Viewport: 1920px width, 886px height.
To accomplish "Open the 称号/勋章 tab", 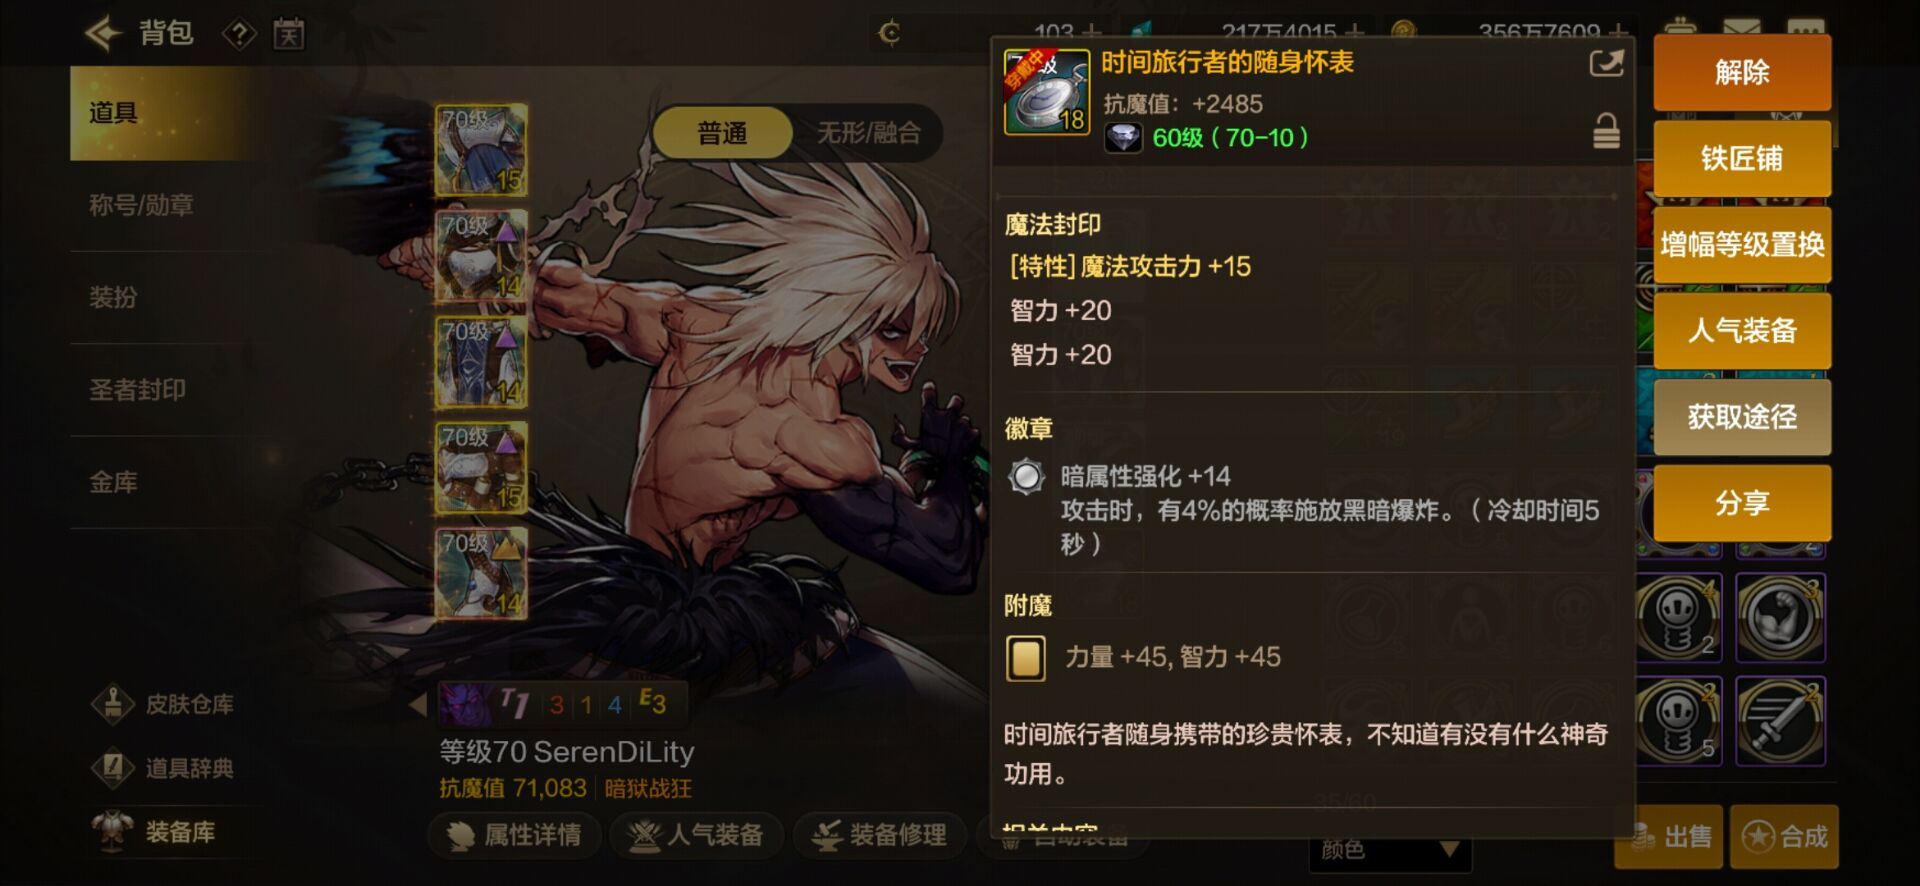I will pos(141,205).
